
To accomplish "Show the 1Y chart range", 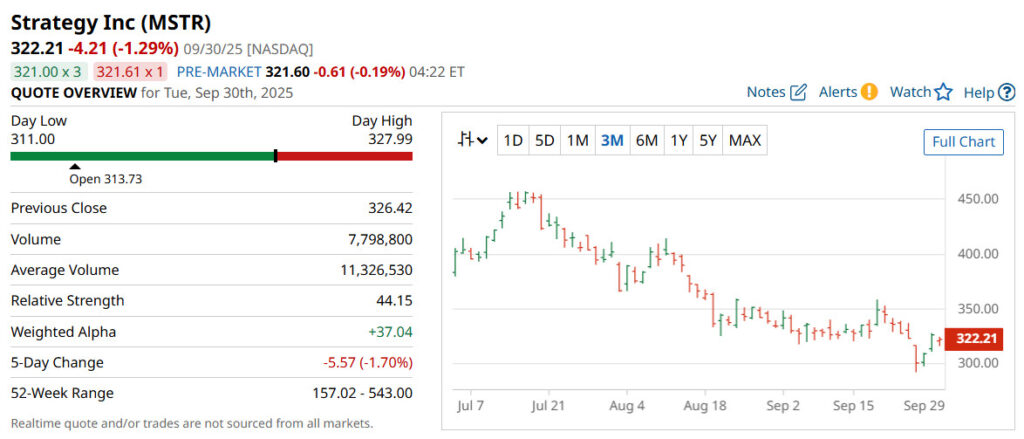I will click(x=678, y=141).
